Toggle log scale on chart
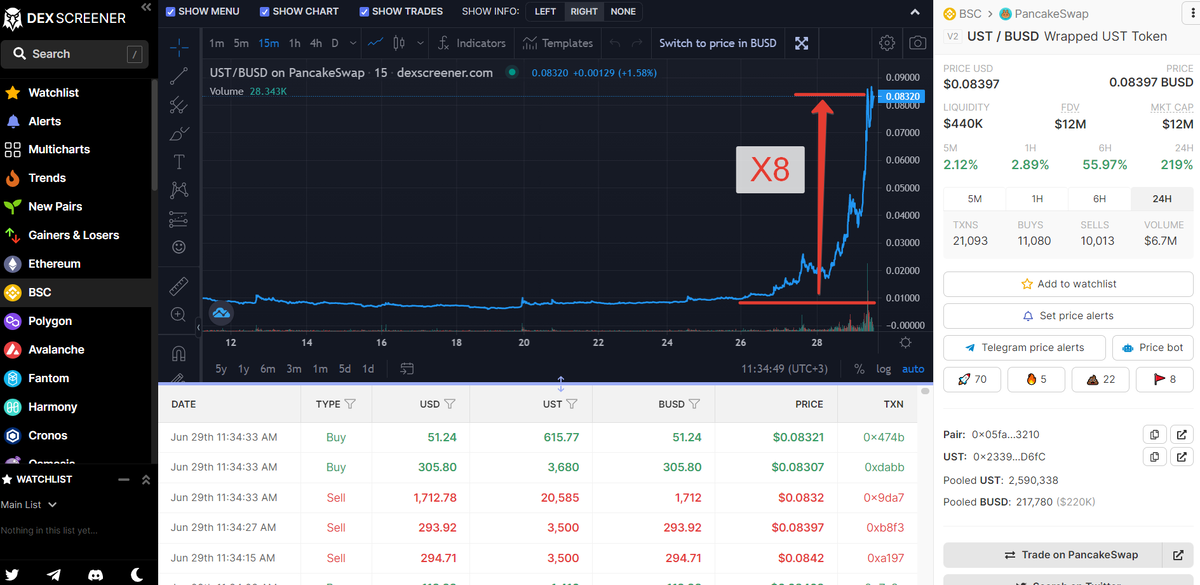 pos(884,369)
